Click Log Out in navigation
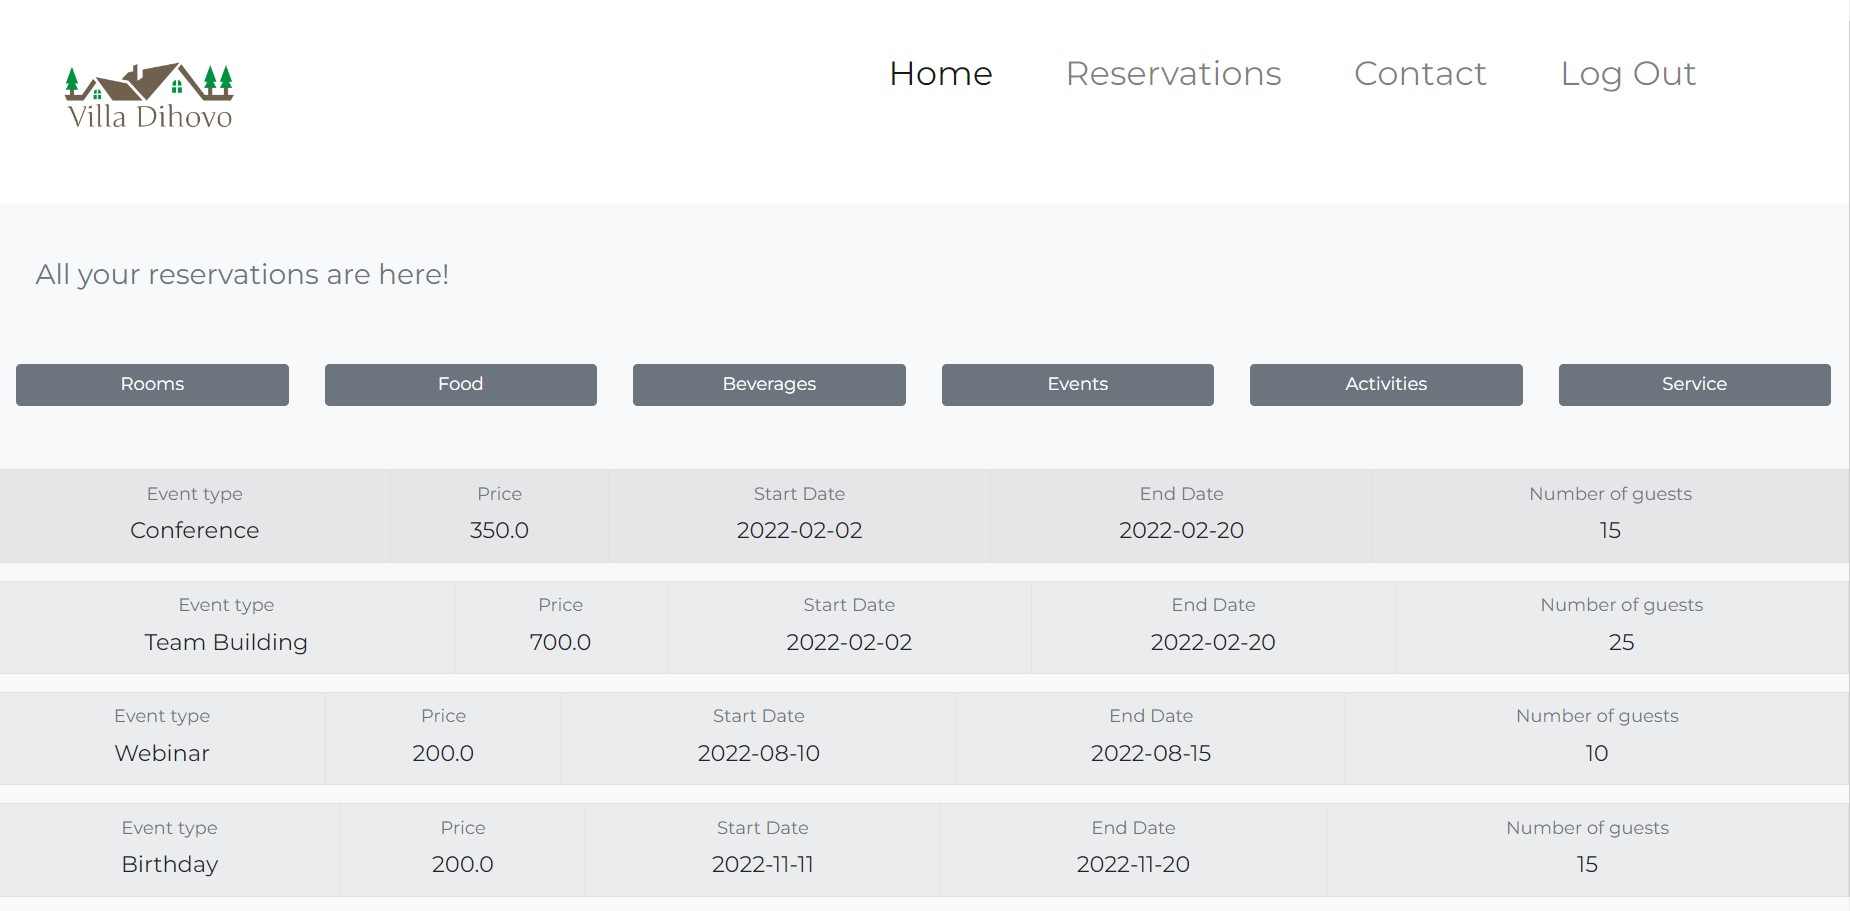Image resolution: width=1850 pixels, height=911 pixels. point(1627,74)
